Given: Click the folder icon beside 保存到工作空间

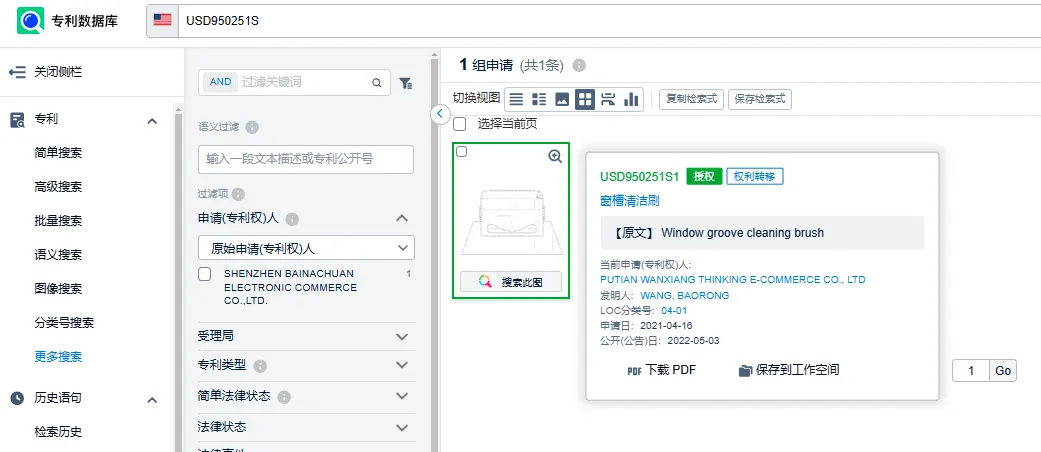Looking at the screenshot, I should [x=745, y=370].
